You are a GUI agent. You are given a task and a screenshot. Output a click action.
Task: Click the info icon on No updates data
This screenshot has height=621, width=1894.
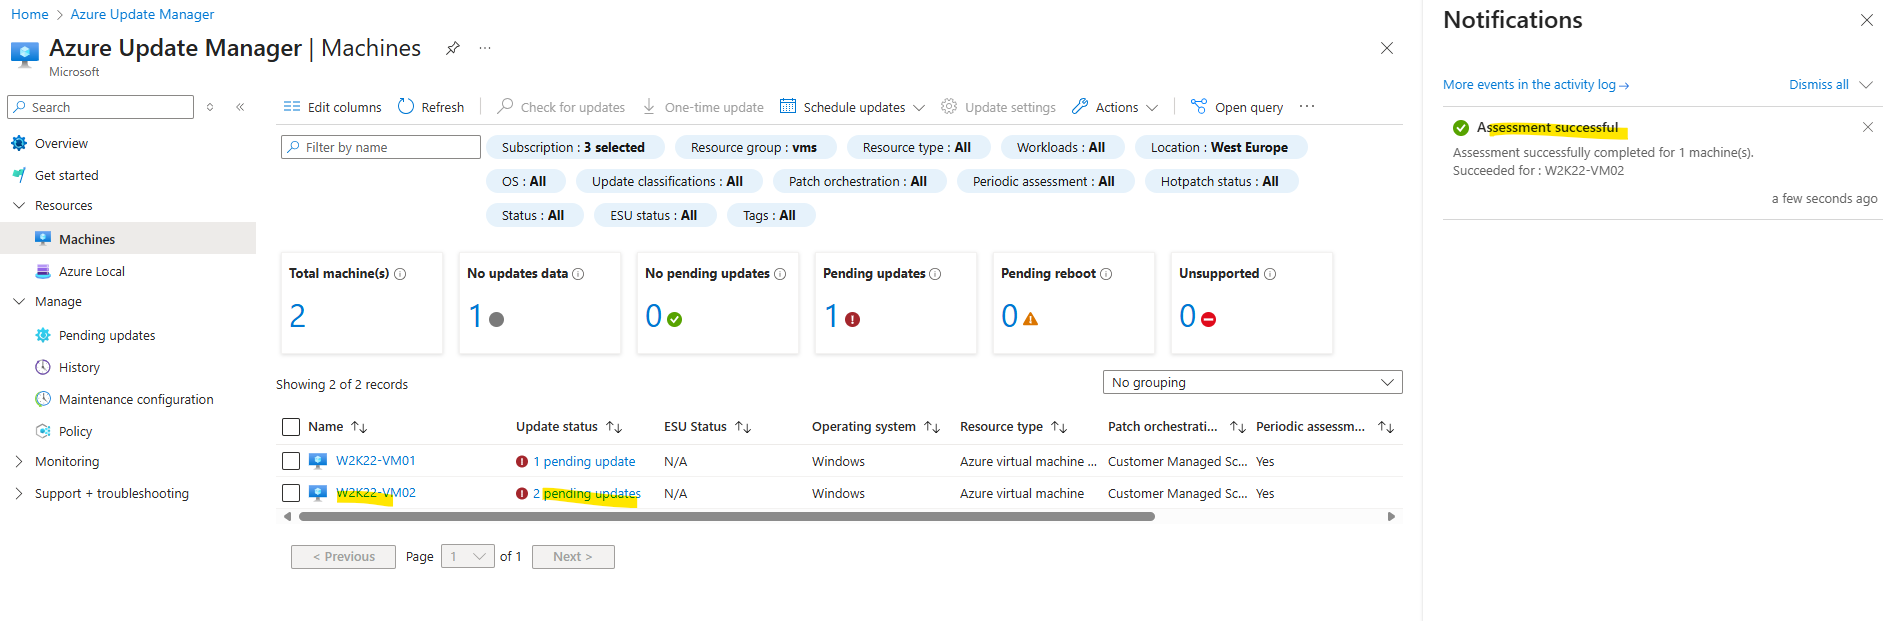click(x=578, y=274)
